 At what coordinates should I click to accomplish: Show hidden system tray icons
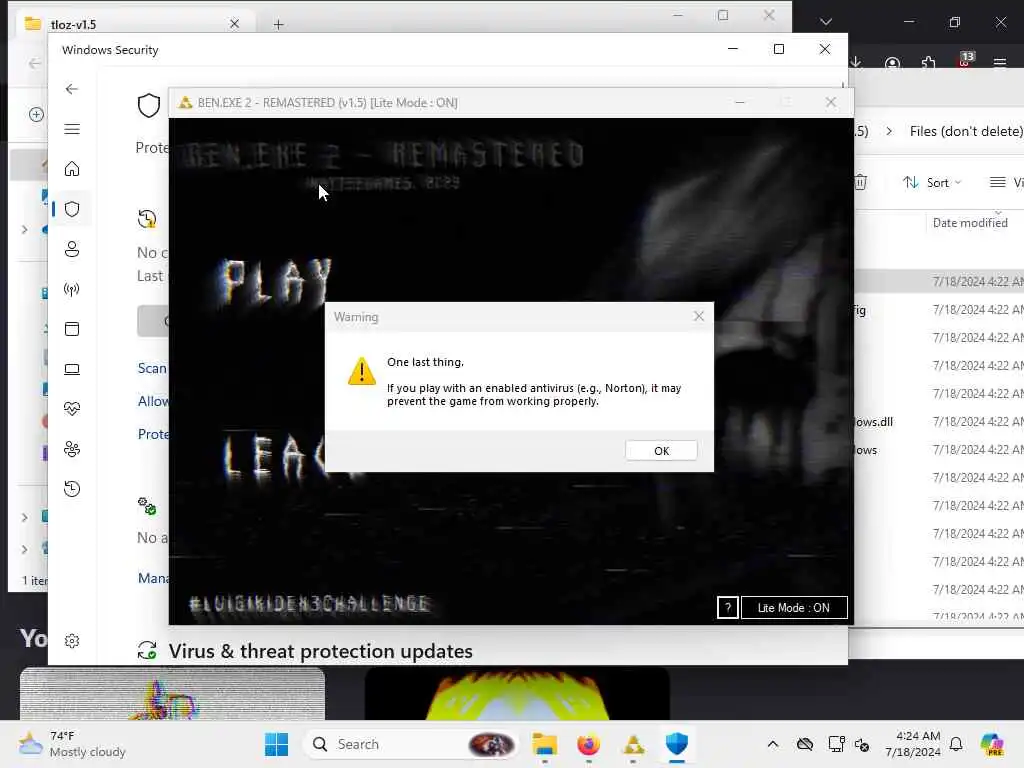point(773,744)
